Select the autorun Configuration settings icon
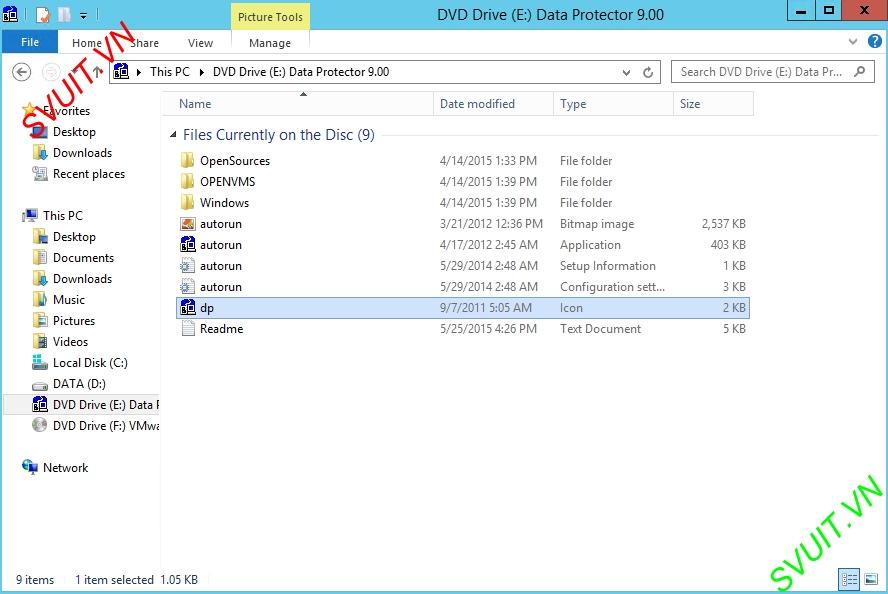 [x=187, y=287]
